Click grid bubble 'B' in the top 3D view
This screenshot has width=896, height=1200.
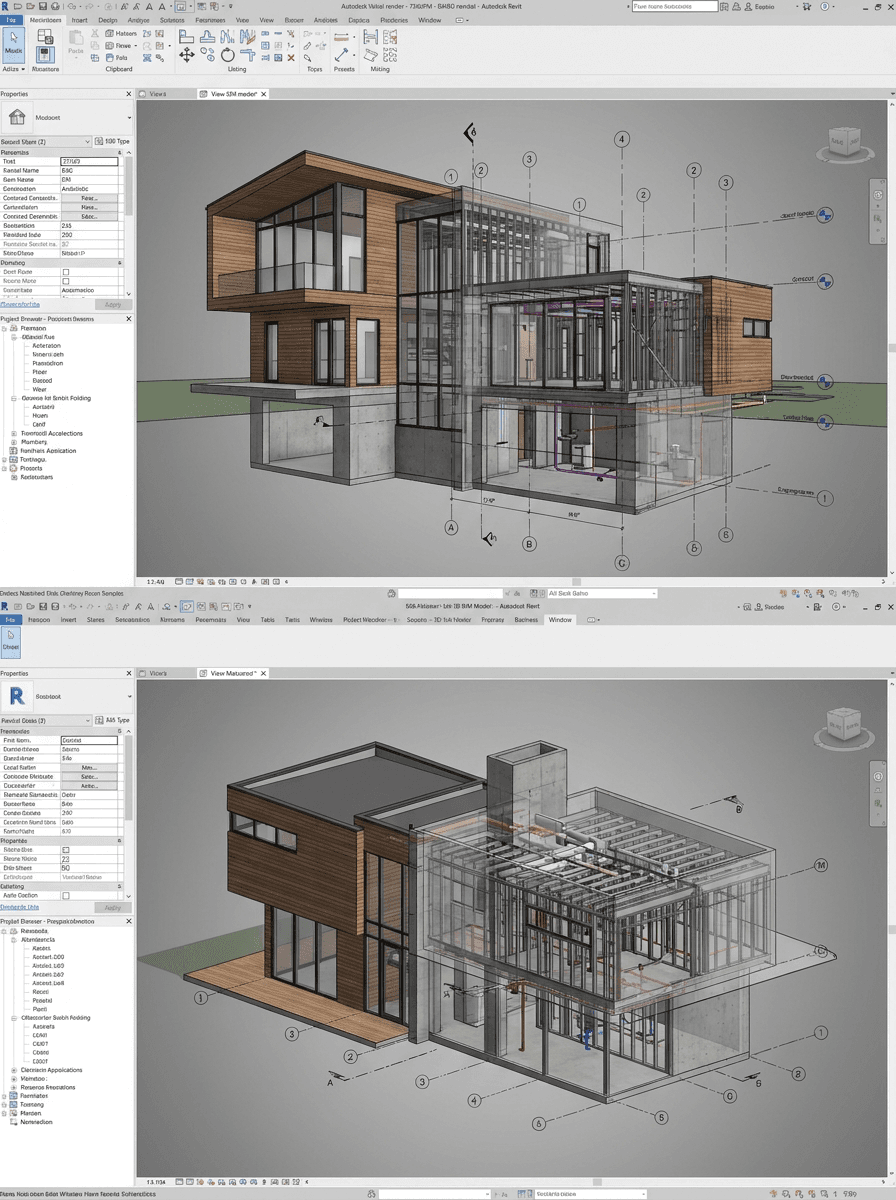pos(530,544)
